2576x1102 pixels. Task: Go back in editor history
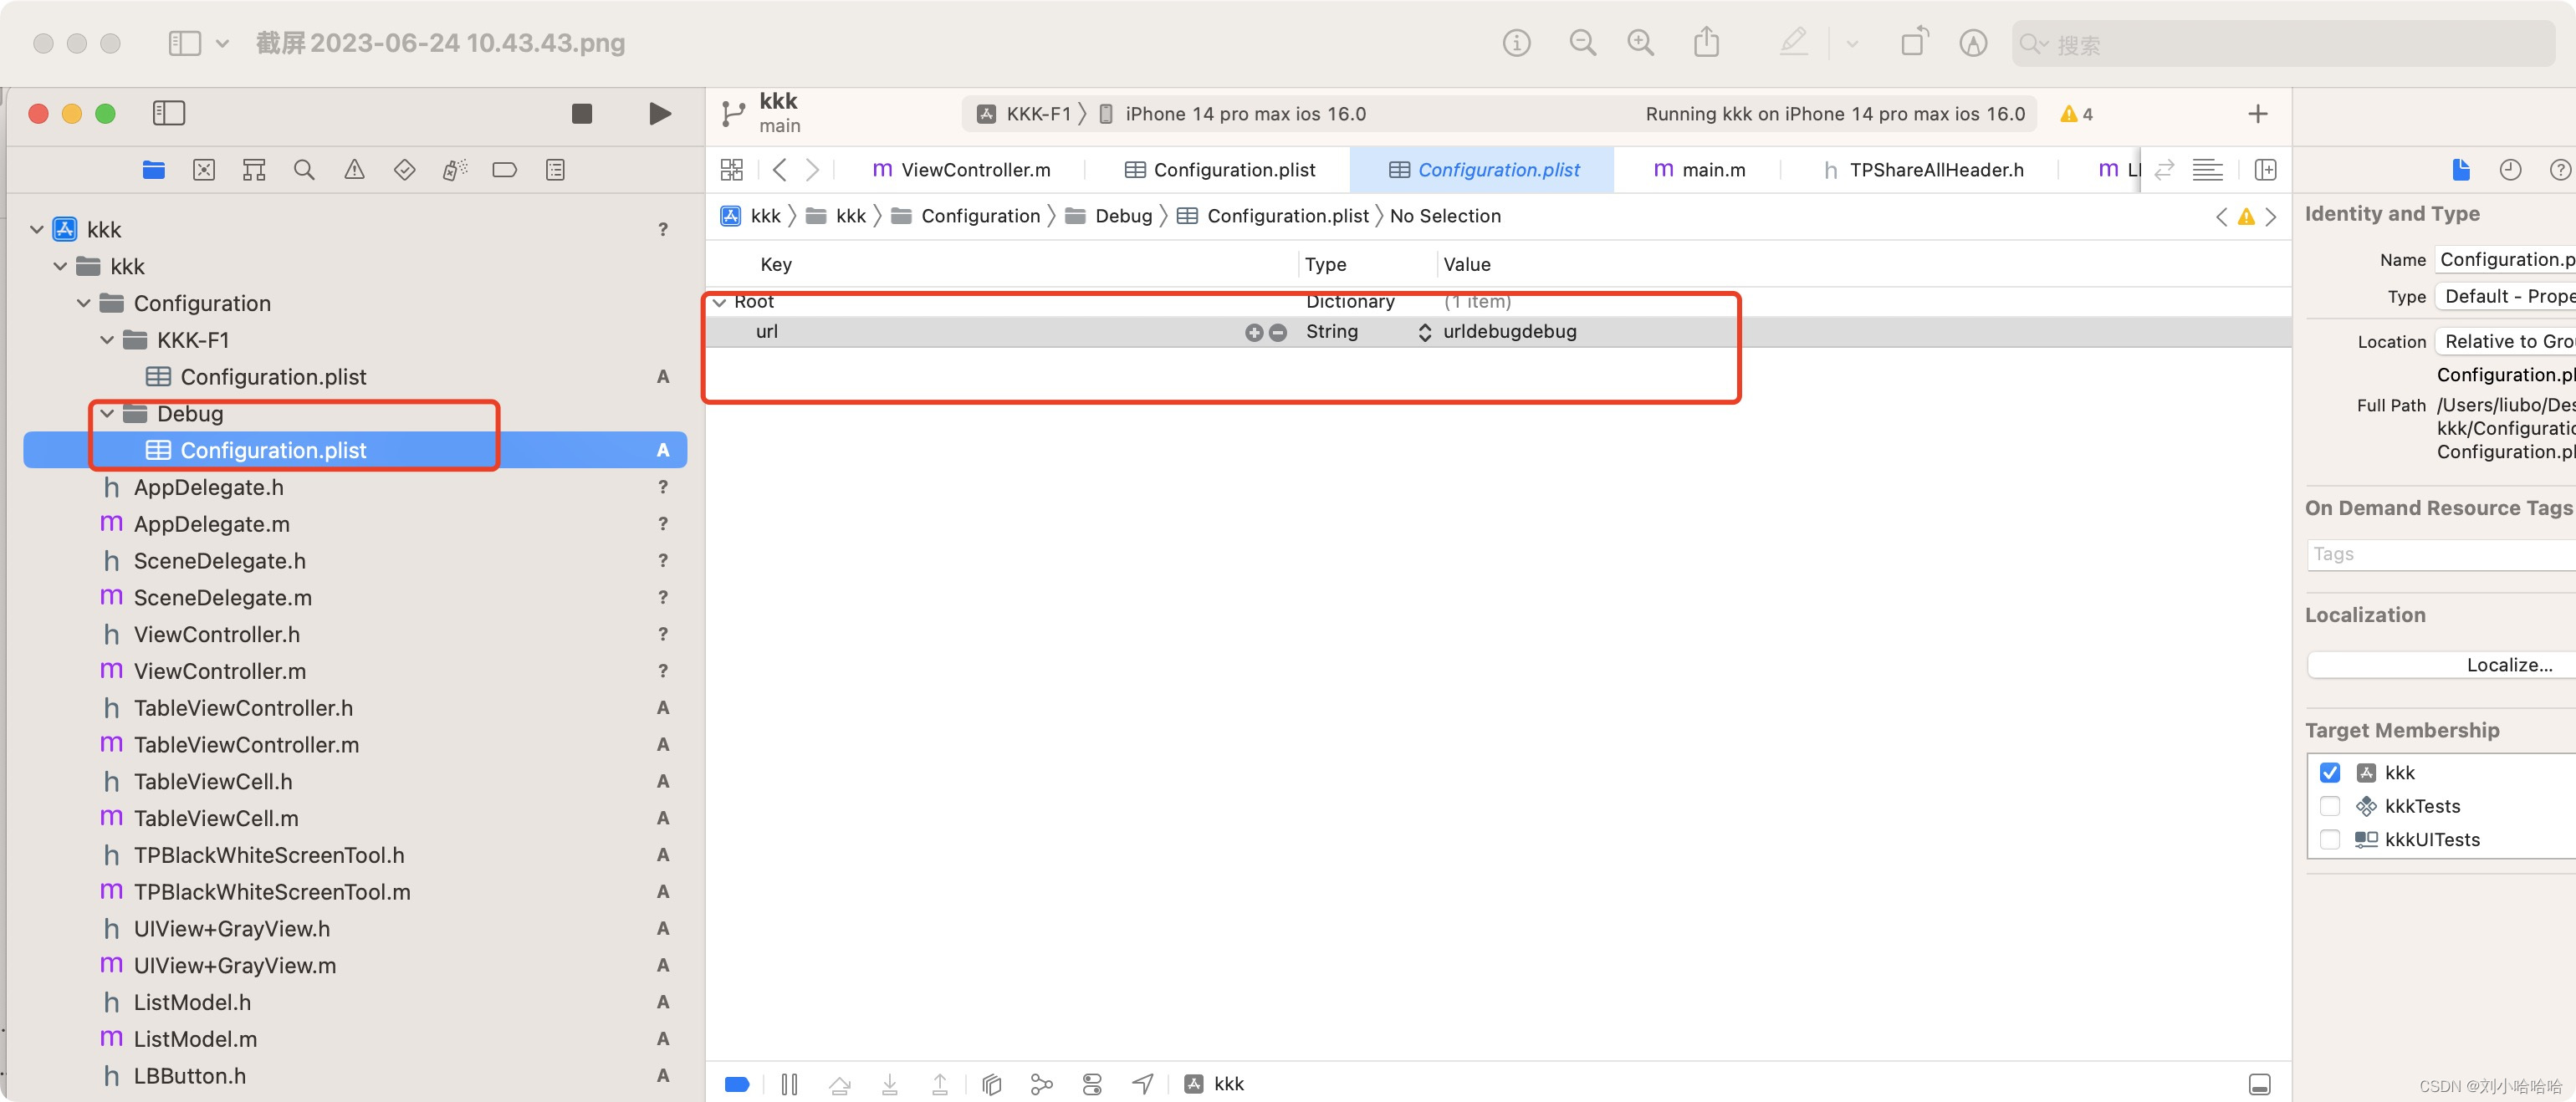pyautogui.click(x=780, y=170)
